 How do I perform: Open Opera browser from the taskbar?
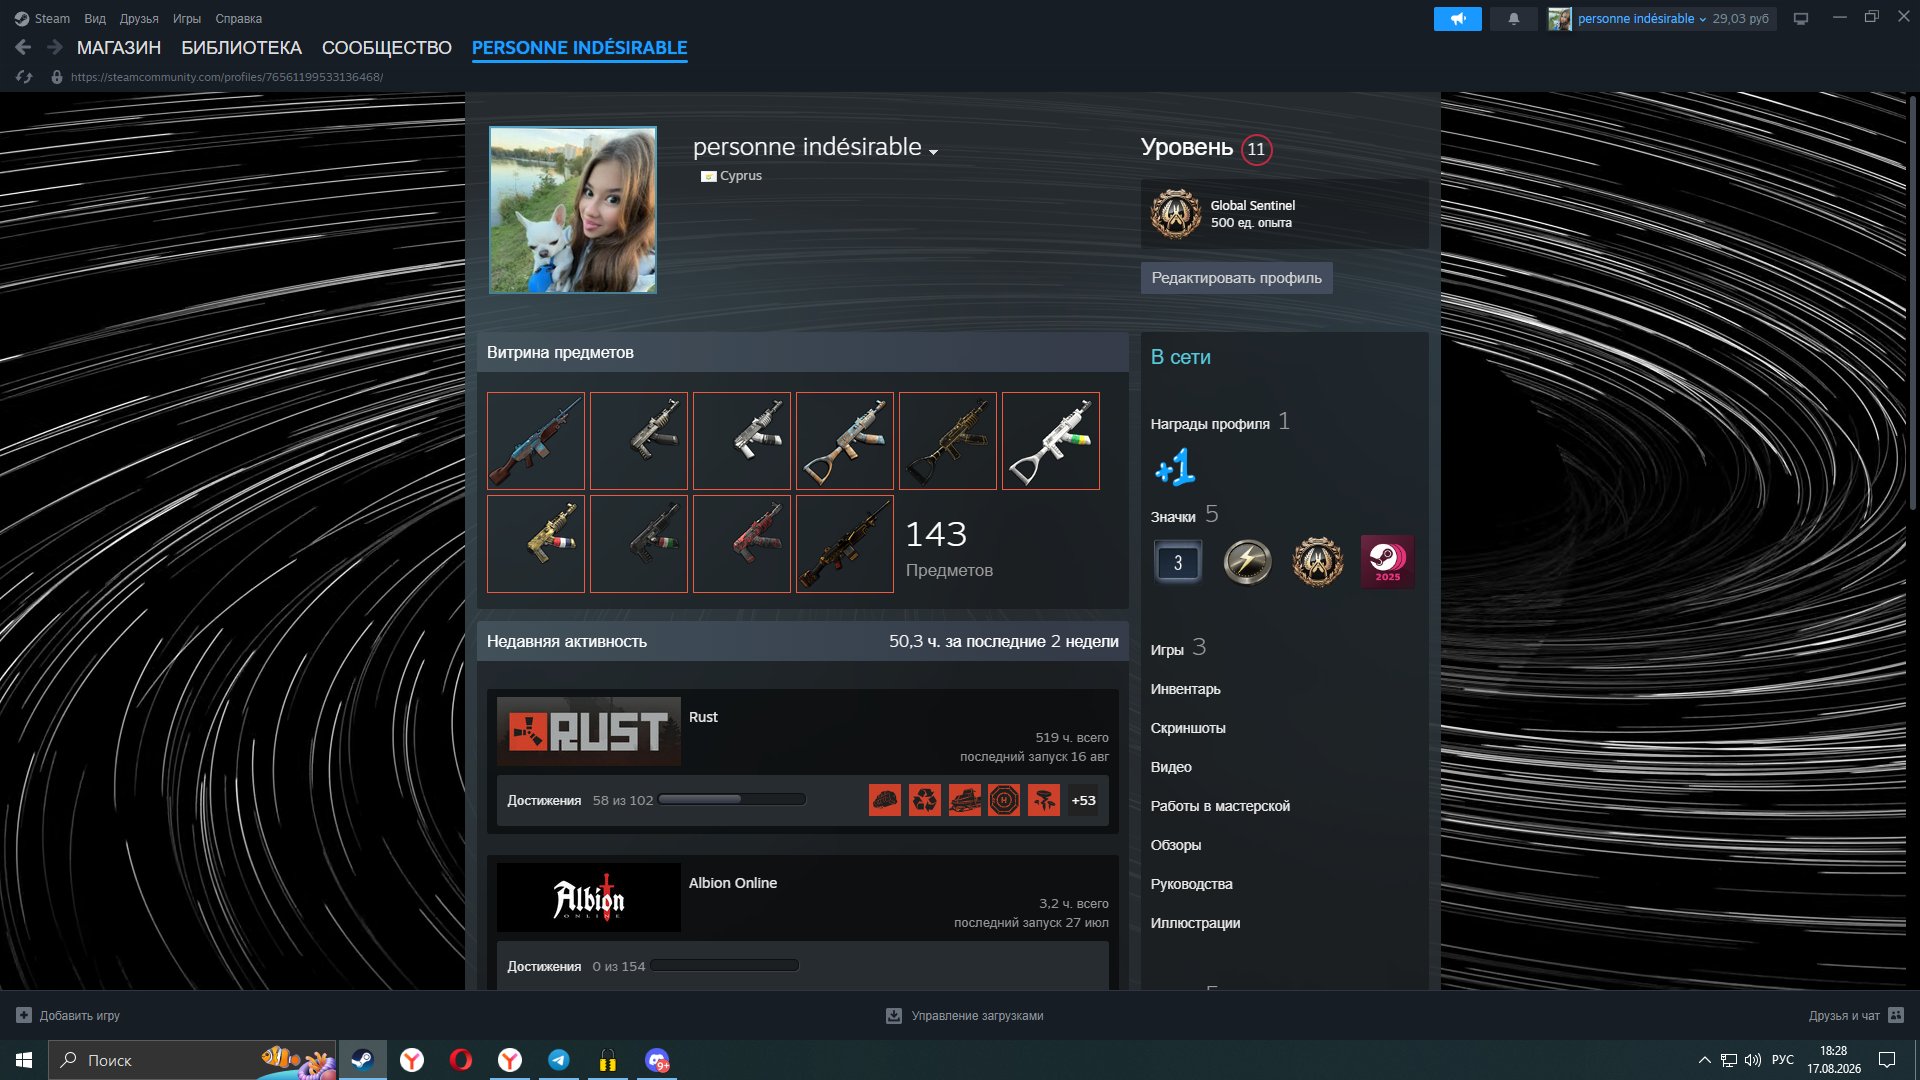tap(461, 1060)
